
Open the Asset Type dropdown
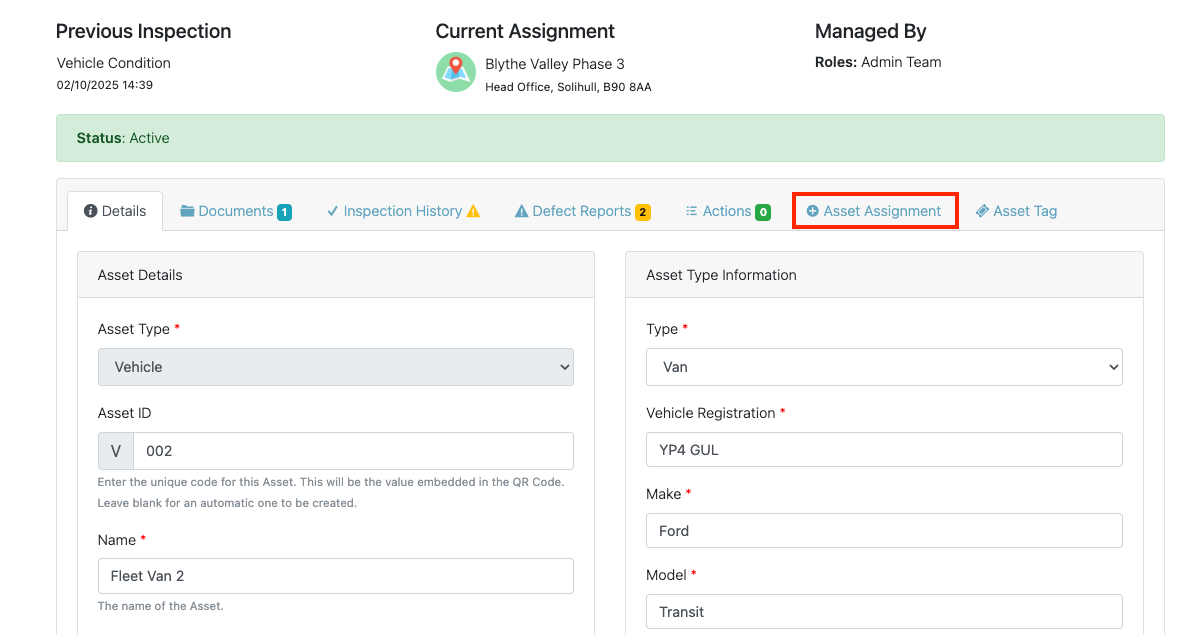tap(335, 367)
